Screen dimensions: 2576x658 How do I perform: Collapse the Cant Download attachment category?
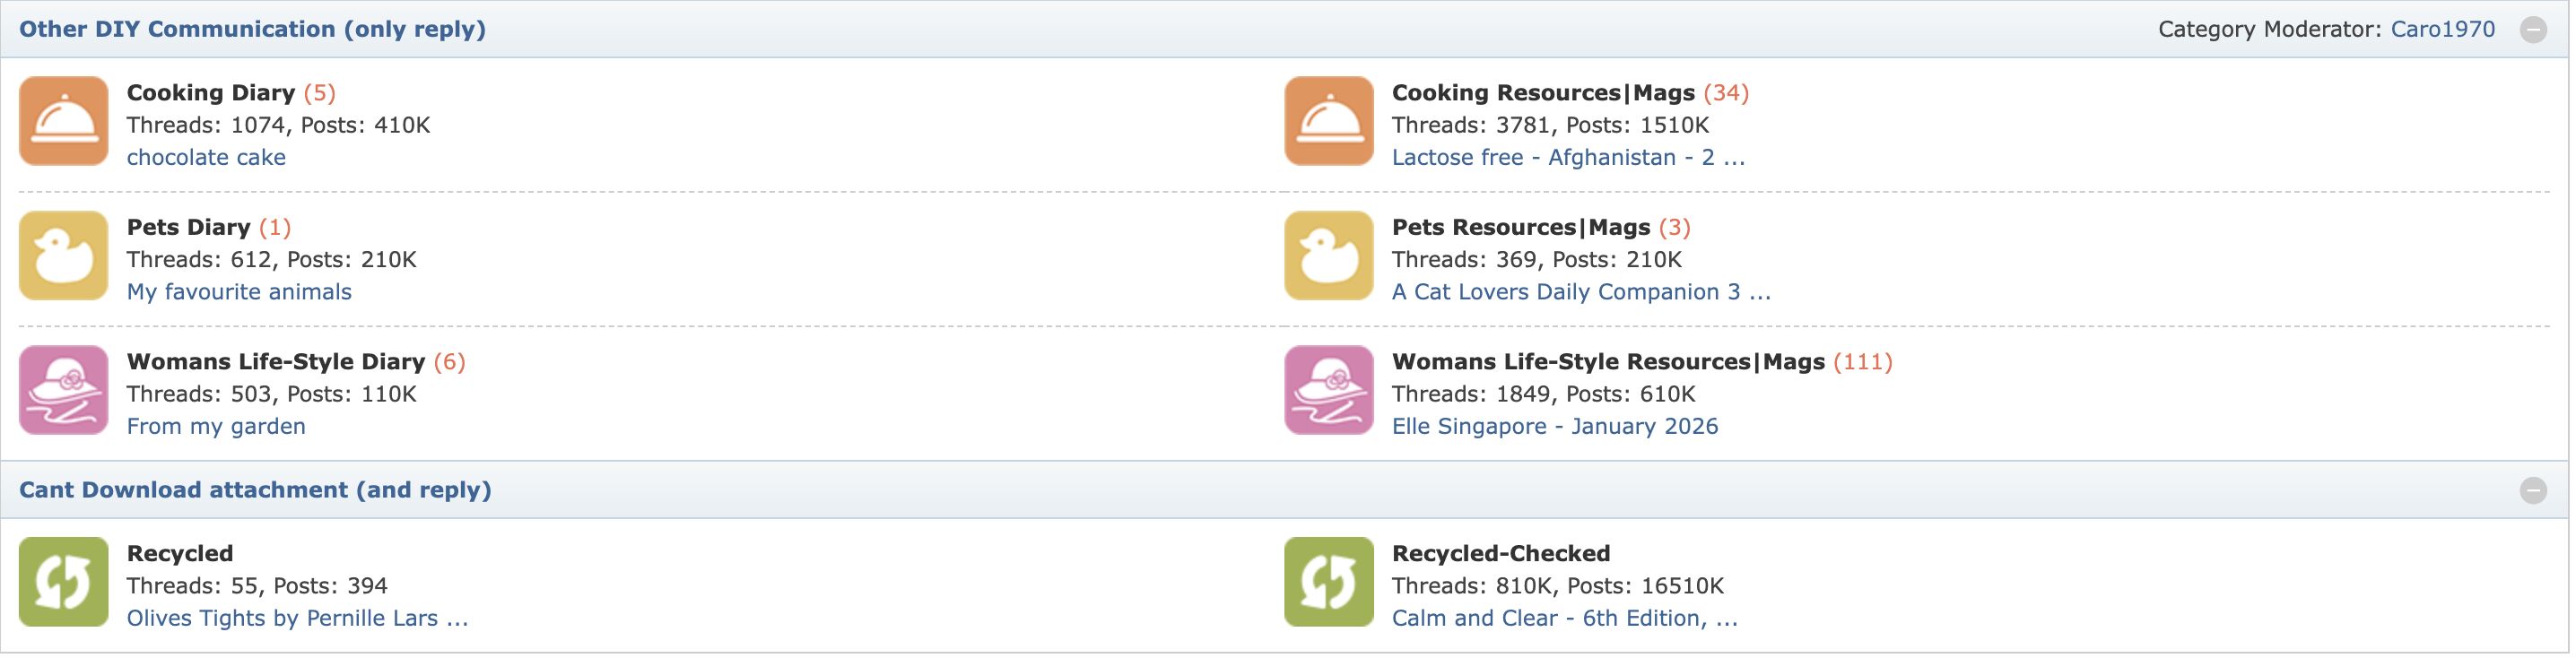(x=2533, y=490)
